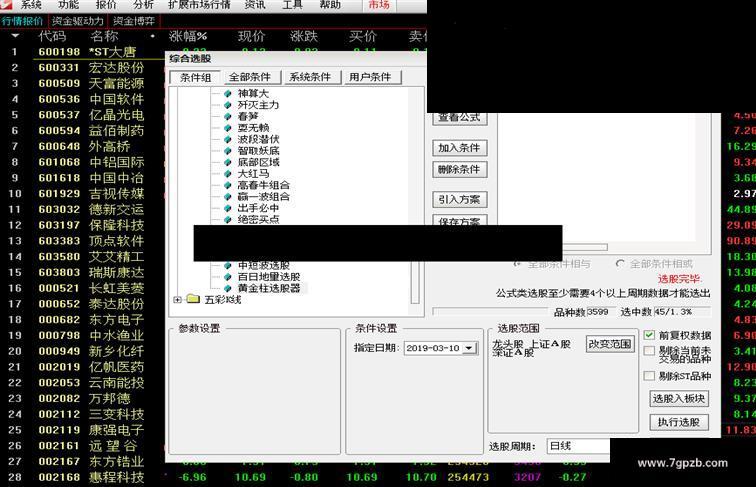
Task: Click the red 市场 menu tab
Action: (379, 5)
